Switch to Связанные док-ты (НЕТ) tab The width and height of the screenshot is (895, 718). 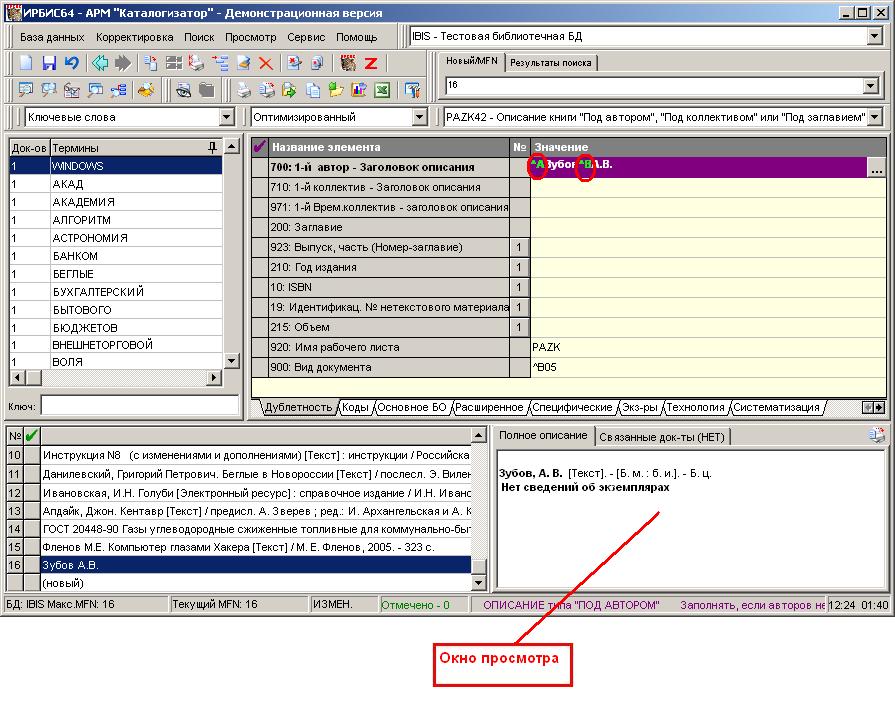coord(662,437)
